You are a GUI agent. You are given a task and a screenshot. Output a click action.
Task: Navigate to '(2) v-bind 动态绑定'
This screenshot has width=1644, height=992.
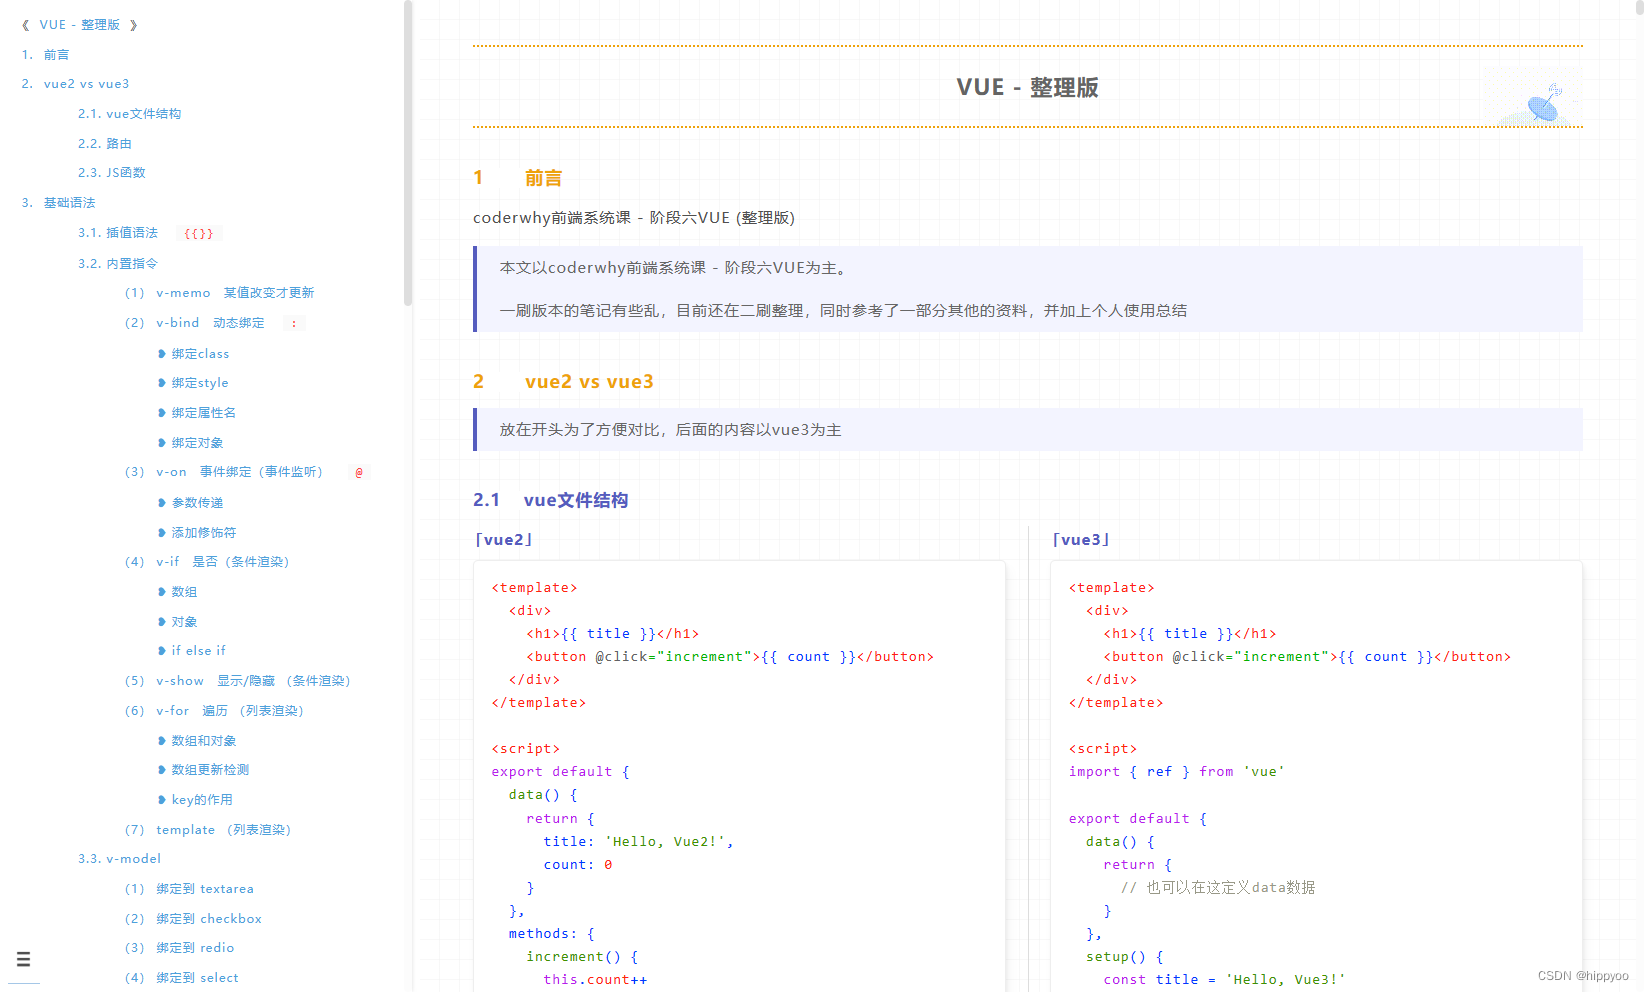click(195, 323)
